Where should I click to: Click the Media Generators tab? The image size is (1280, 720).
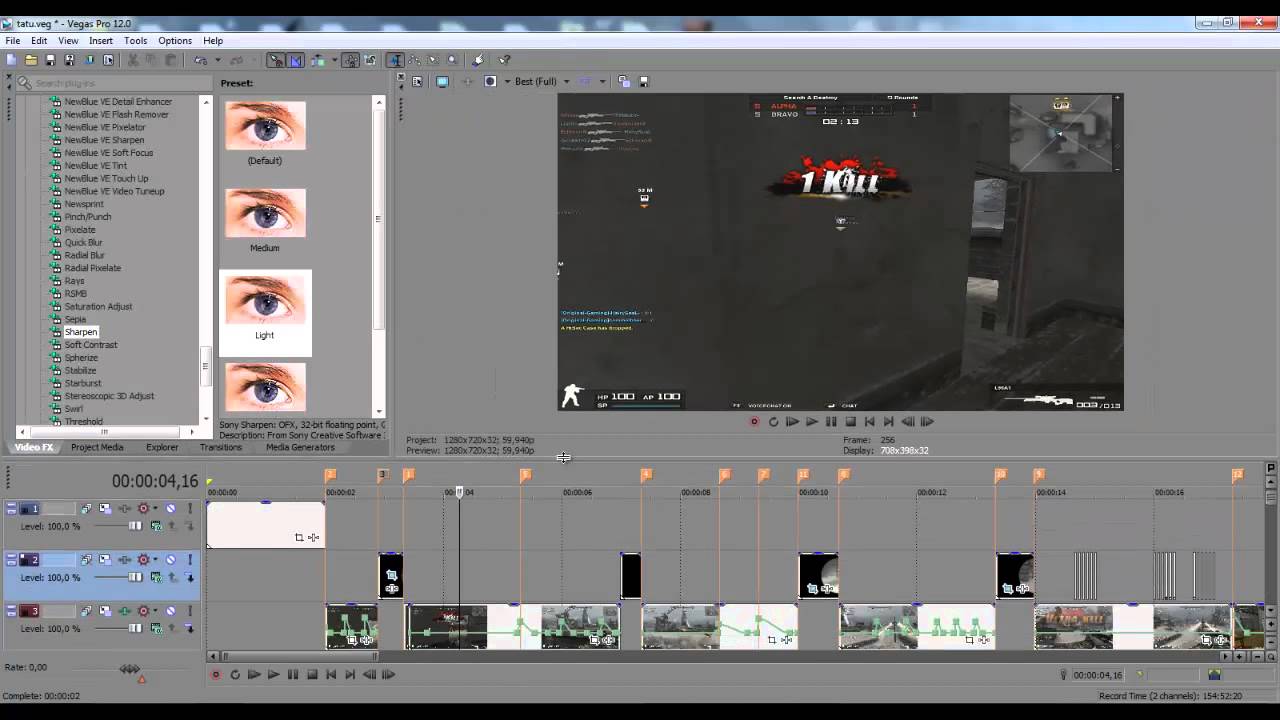(x=300, y=447)
